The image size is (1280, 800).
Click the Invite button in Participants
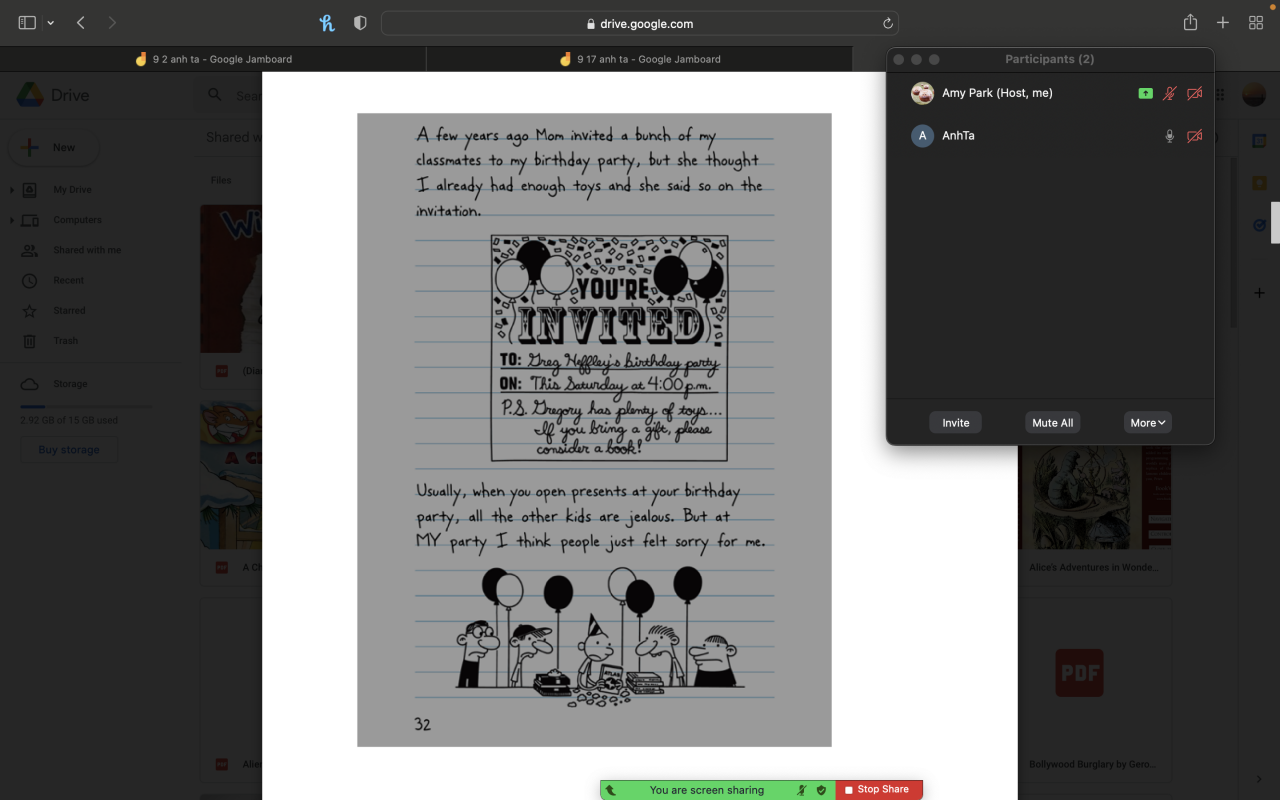pyautogui.click(x=956, y=423)
